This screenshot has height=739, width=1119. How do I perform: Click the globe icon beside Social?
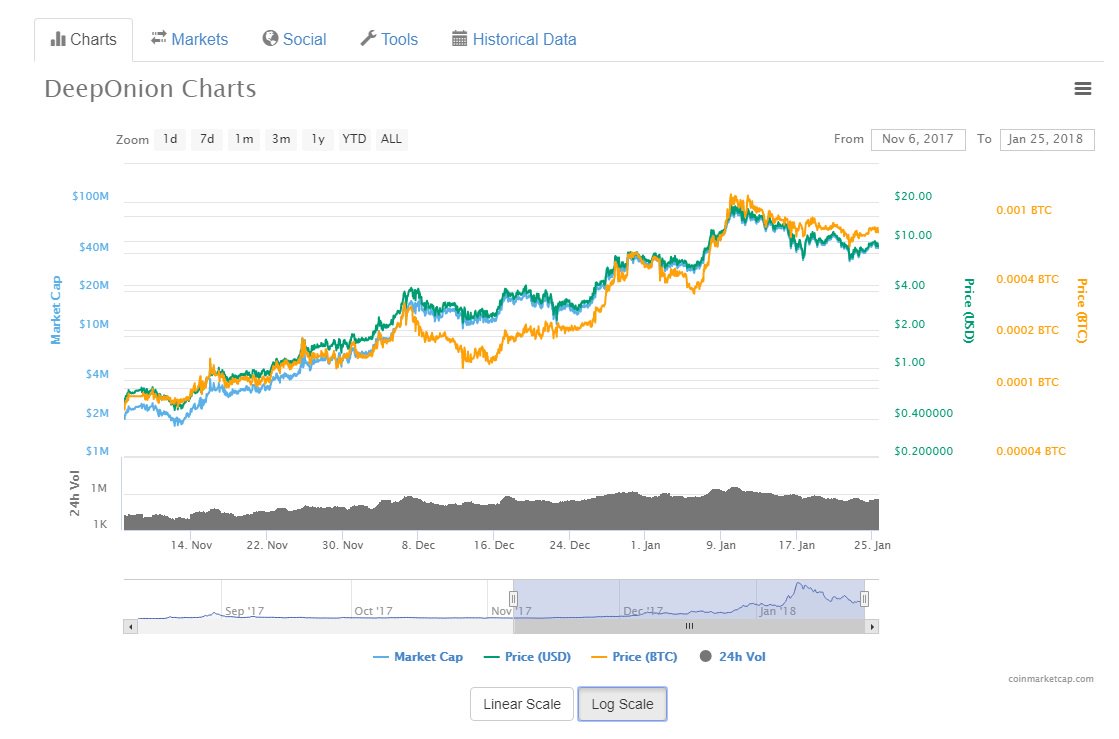[270, 39]
